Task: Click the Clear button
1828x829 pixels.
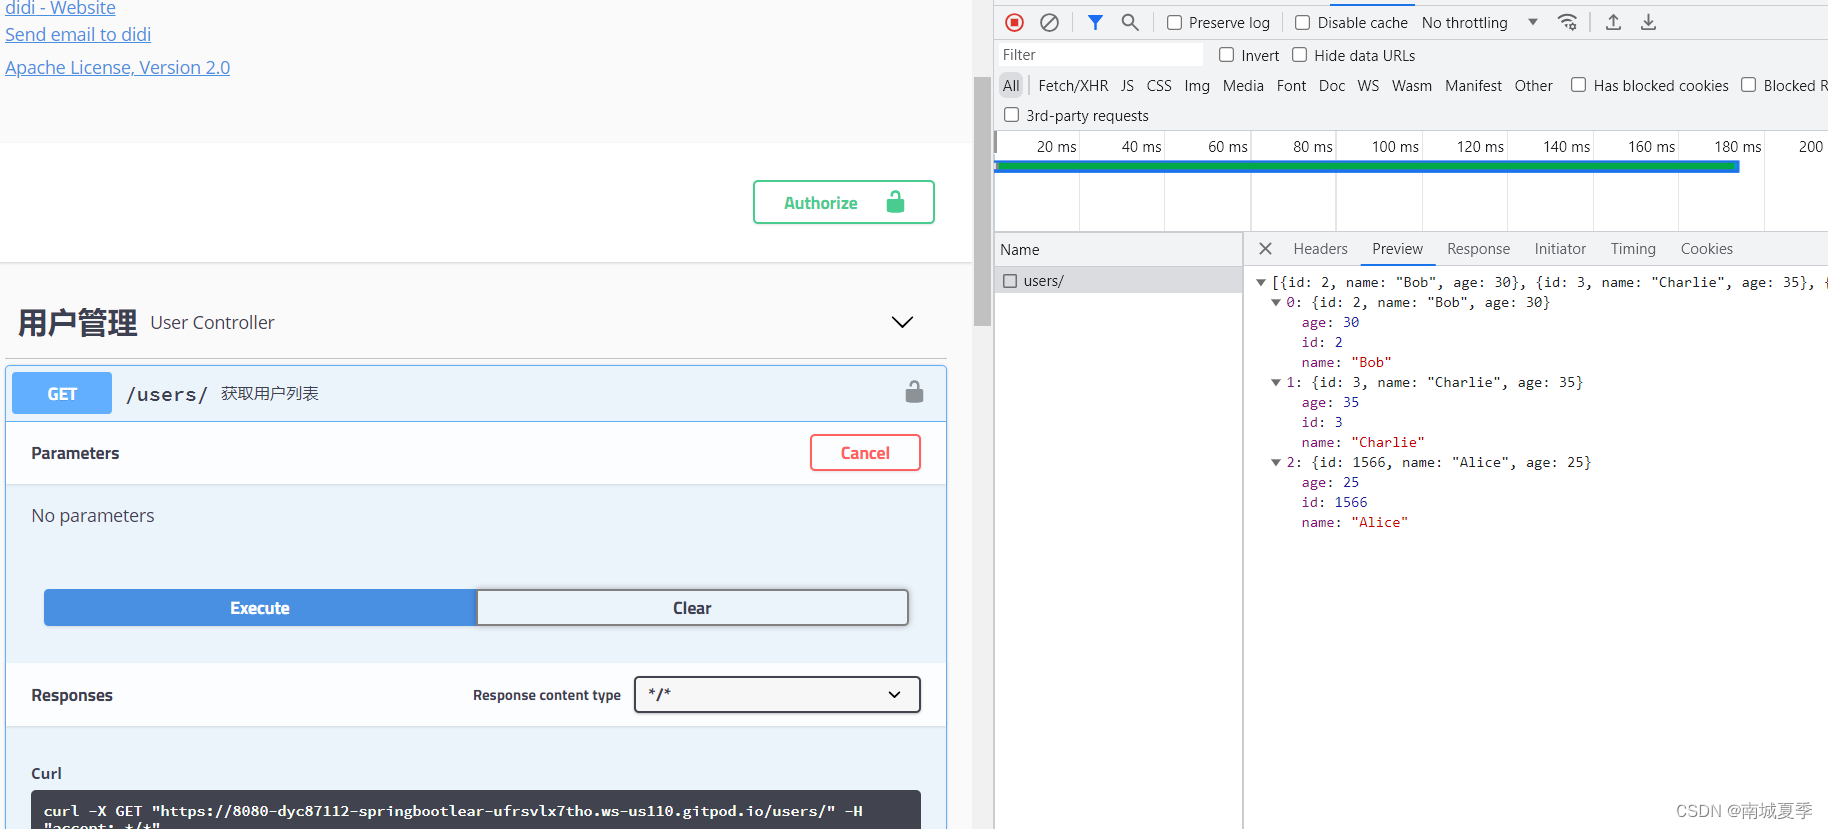Action: tap(692, 608)
